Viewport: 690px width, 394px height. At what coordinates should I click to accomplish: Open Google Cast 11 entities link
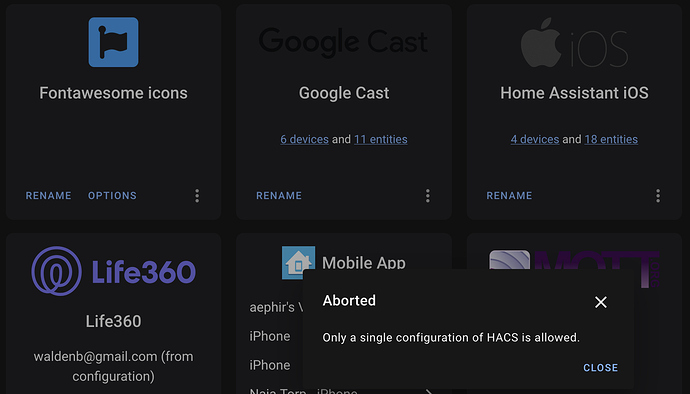tap(381, 139)
